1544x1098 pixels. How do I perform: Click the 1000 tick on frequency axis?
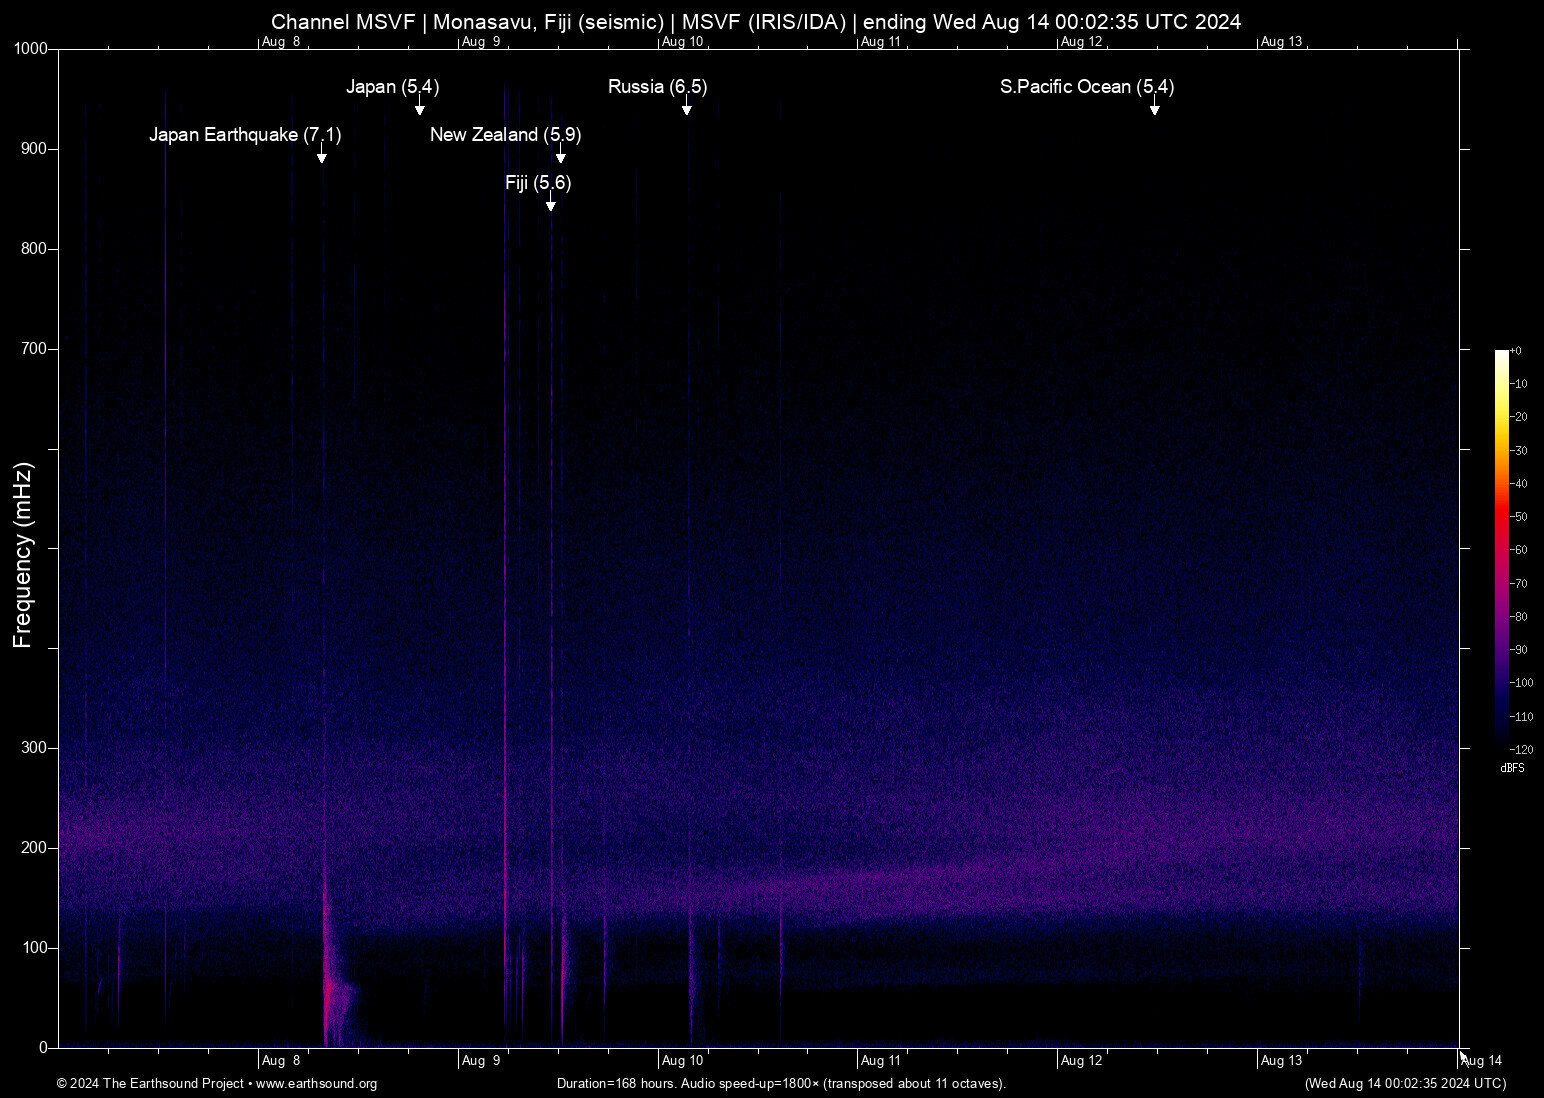click(x=31, y=49)
